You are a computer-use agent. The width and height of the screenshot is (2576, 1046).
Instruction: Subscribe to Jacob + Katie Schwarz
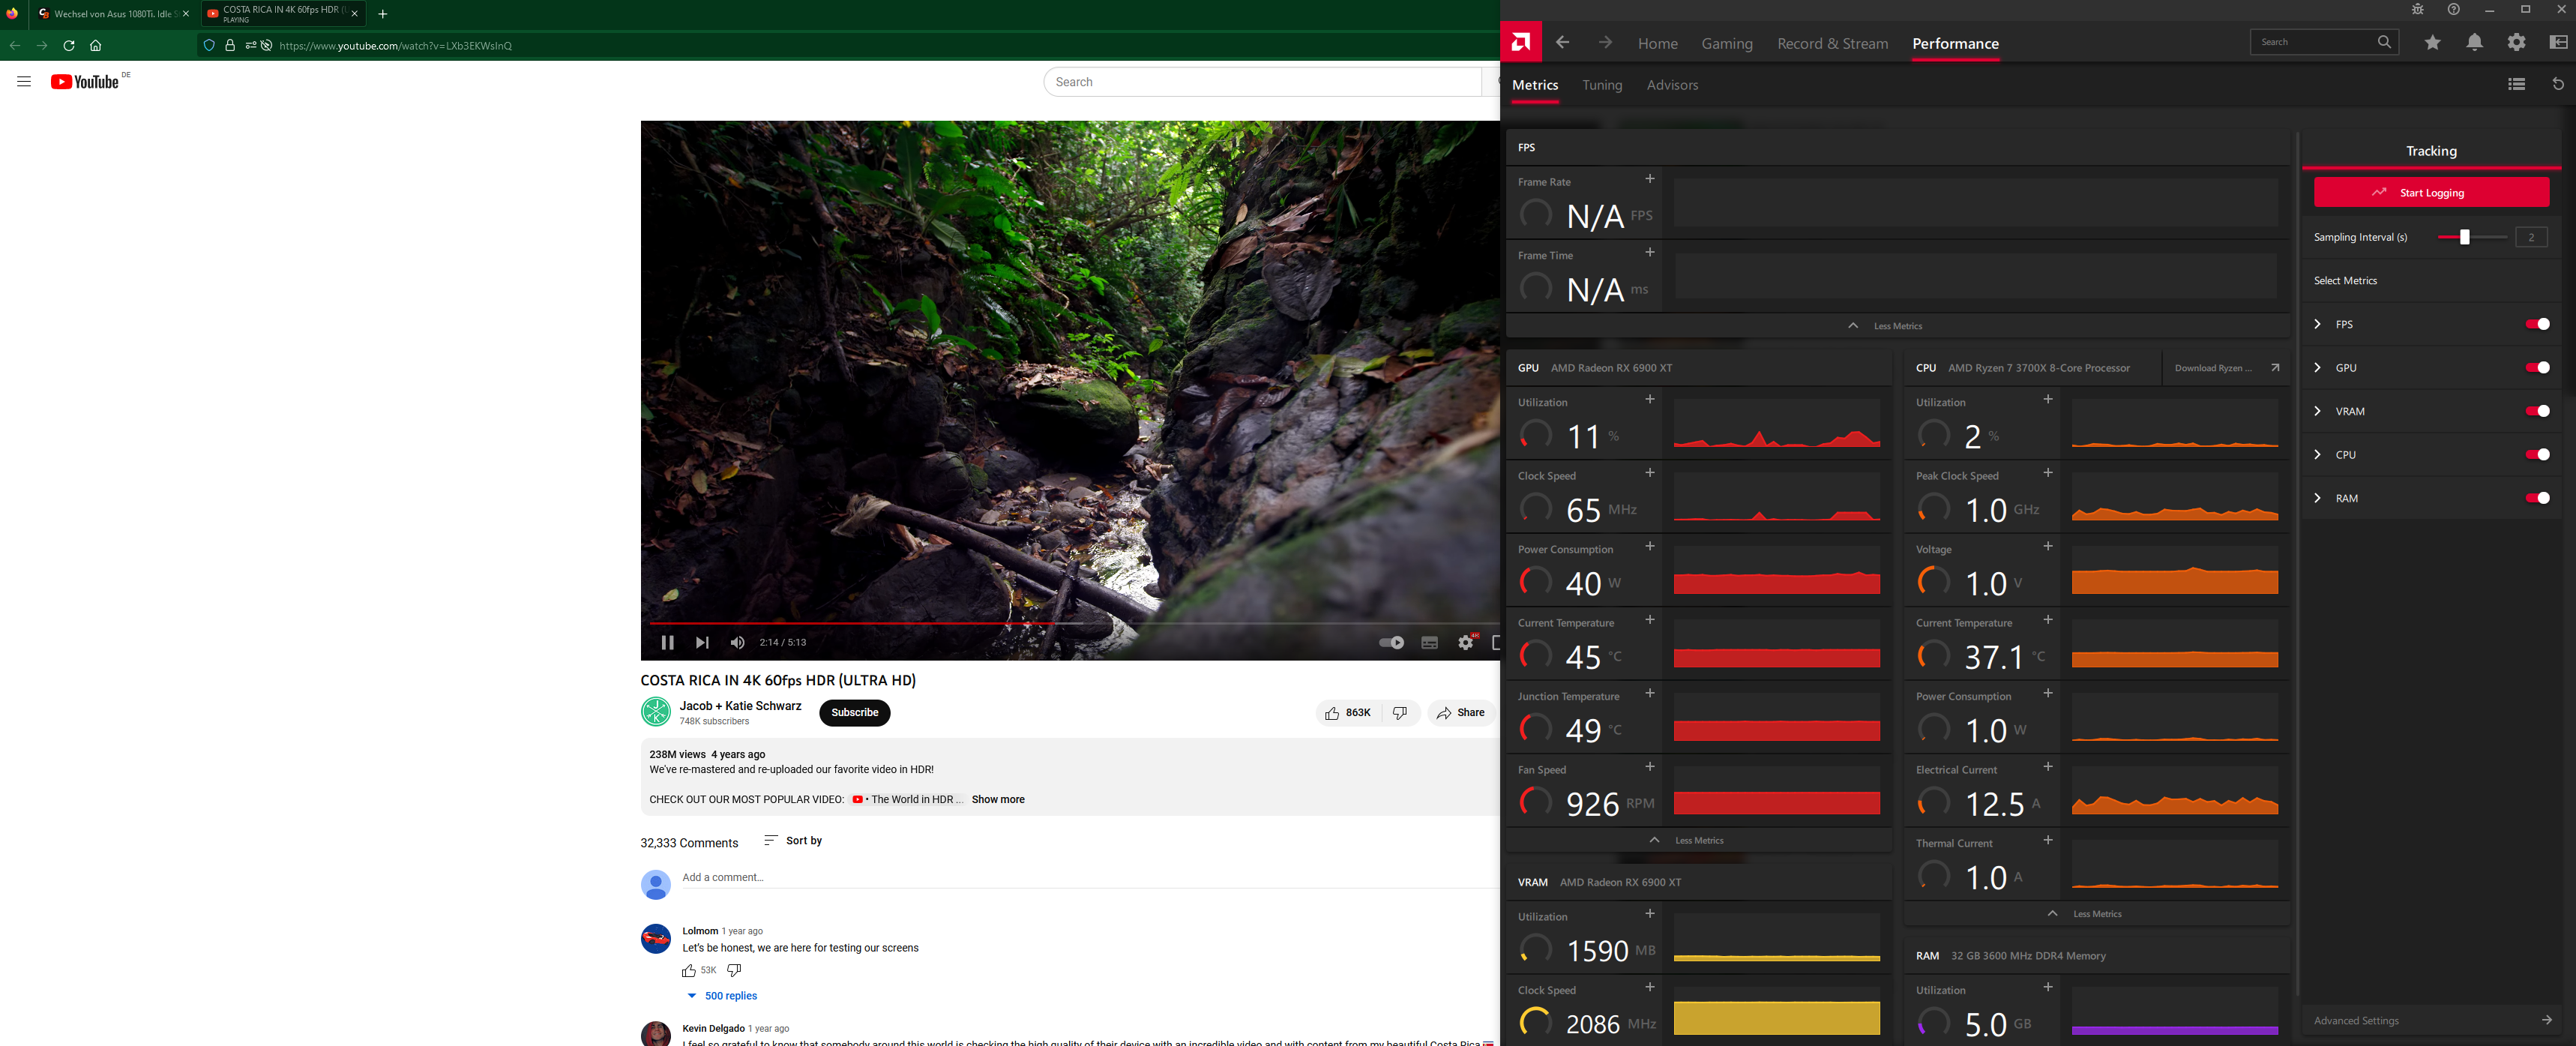pyautogui.click(x=854, y=712)
